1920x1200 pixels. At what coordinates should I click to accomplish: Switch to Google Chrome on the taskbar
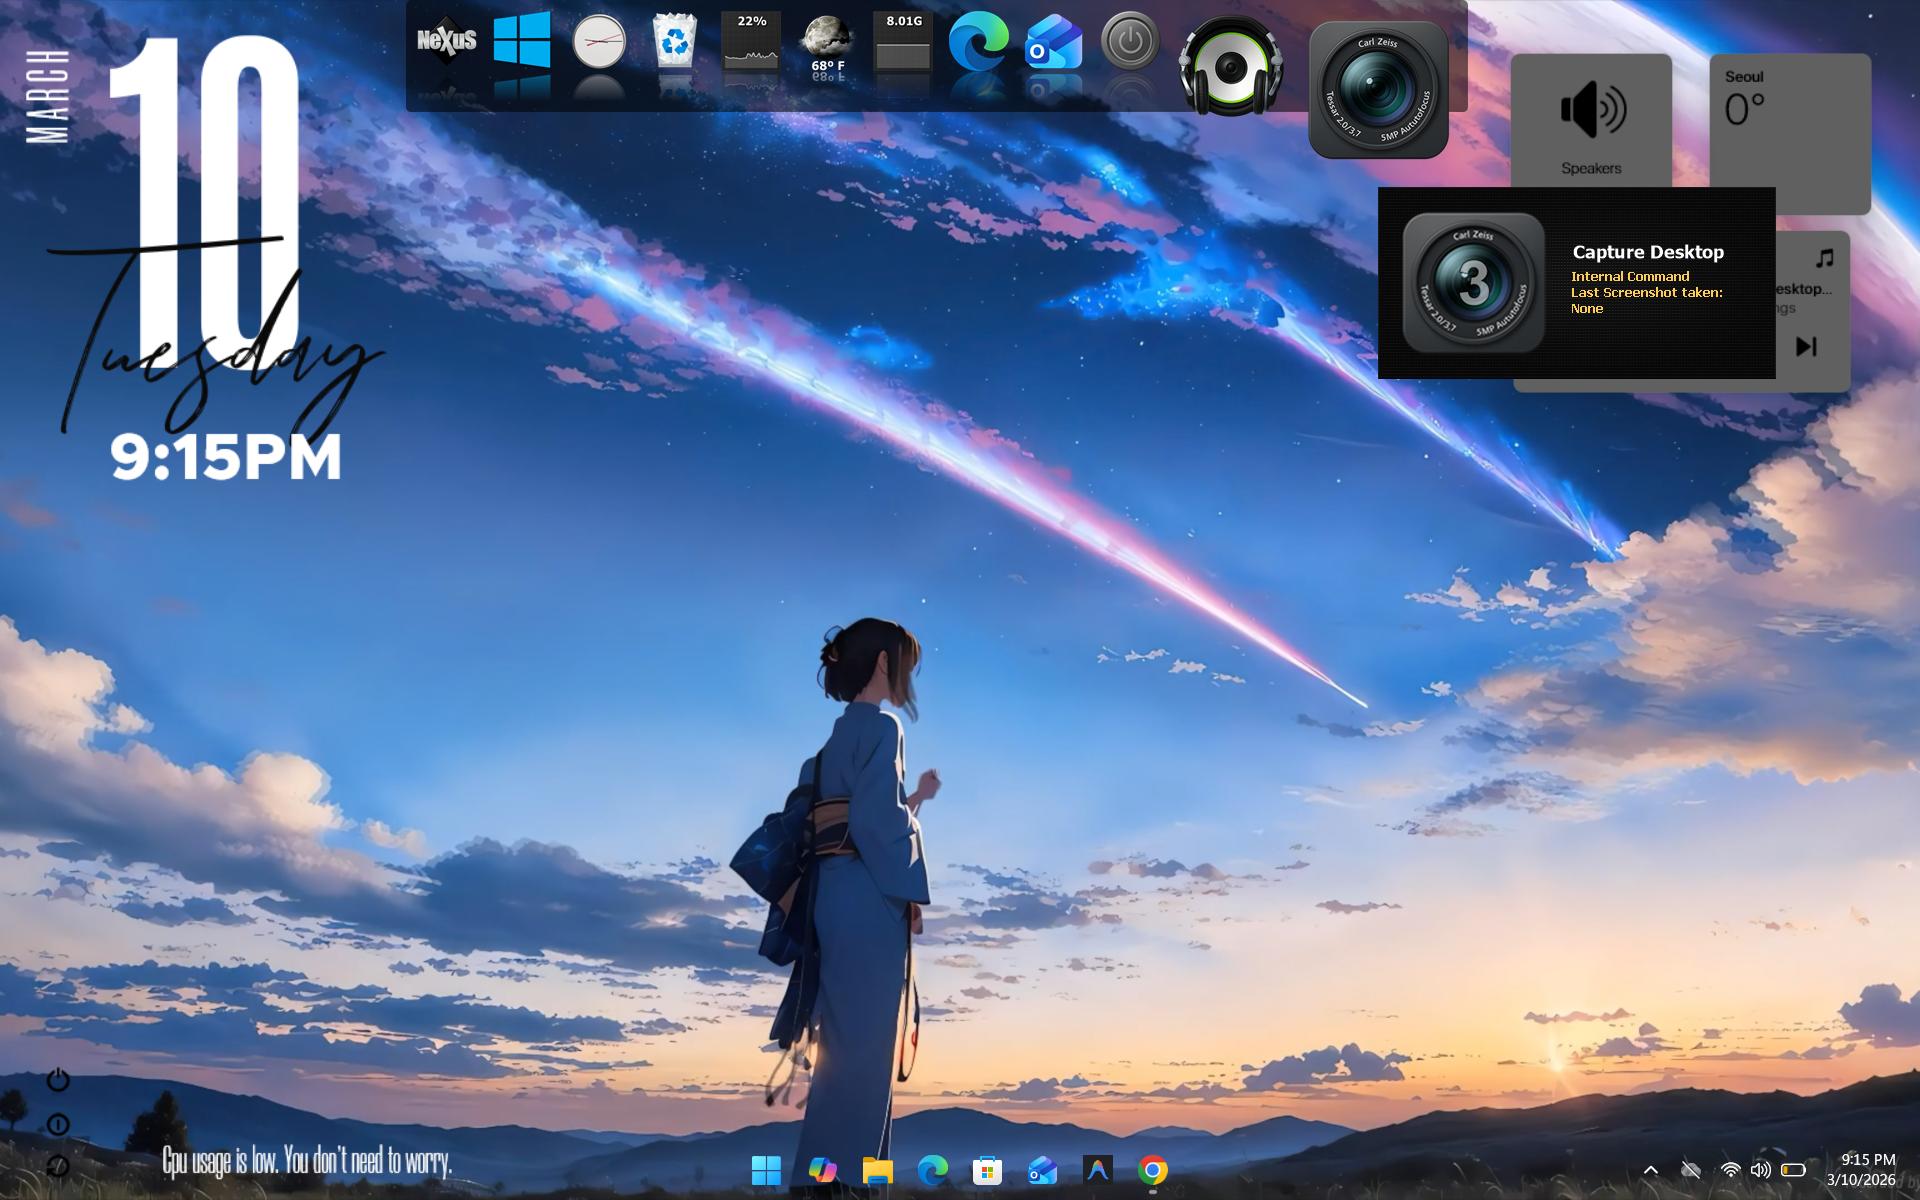coord(1153,1170)
